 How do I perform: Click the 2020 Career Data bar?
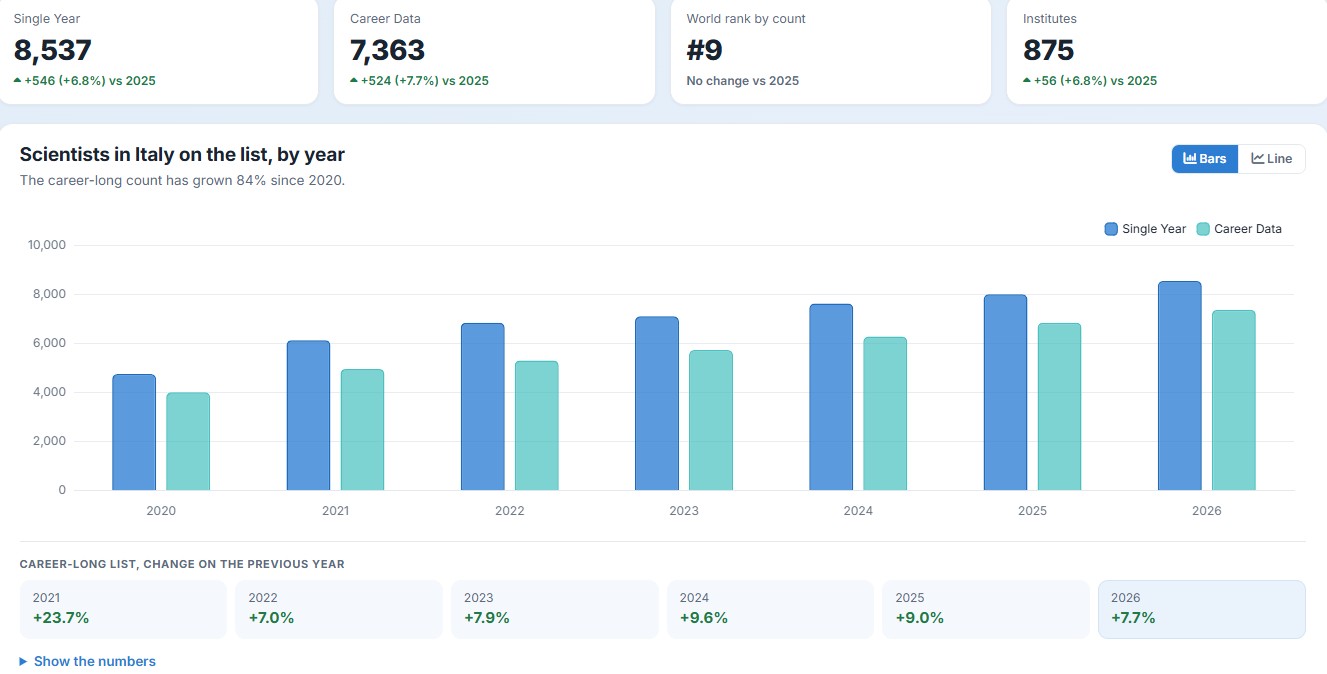[188, 441]
